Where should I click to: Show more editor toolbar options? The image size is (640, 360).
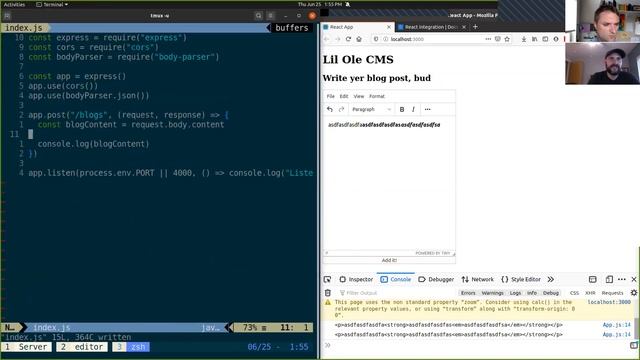pyautogui.click(x=427, y=109)
